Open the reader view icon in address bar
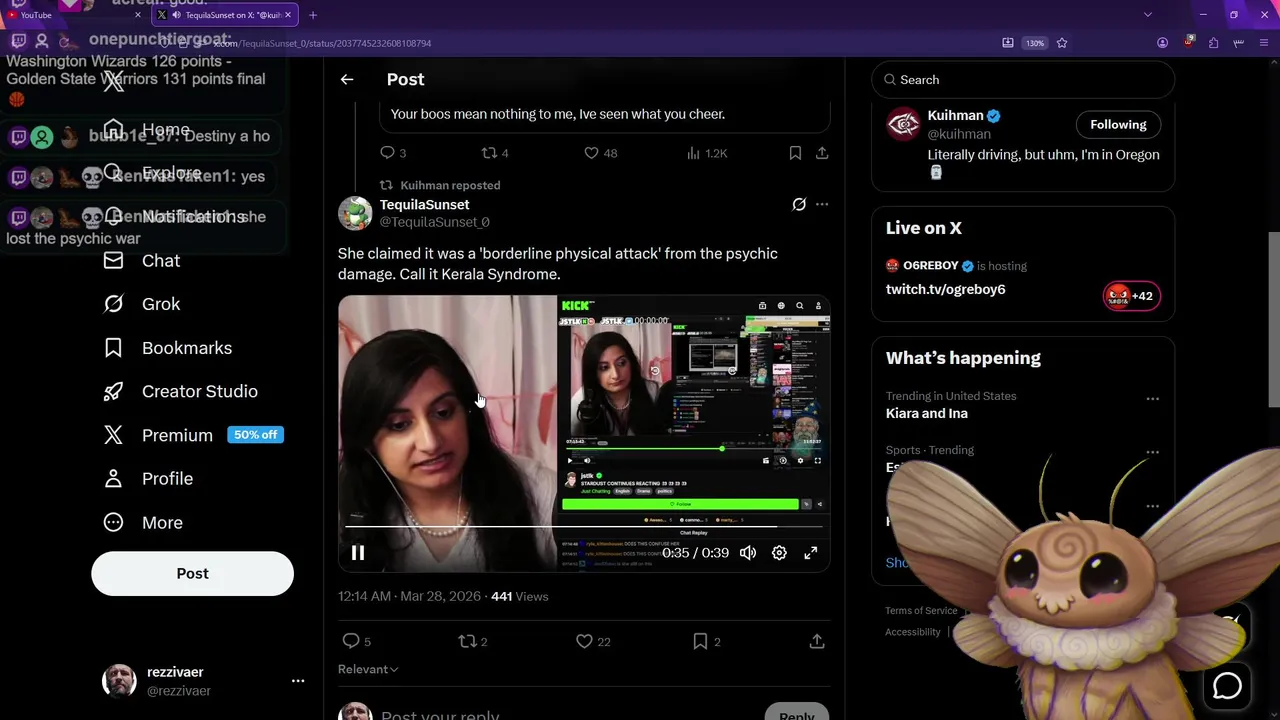The width and height of the screenshot is (1280, 720). [x=1008, y=43]
